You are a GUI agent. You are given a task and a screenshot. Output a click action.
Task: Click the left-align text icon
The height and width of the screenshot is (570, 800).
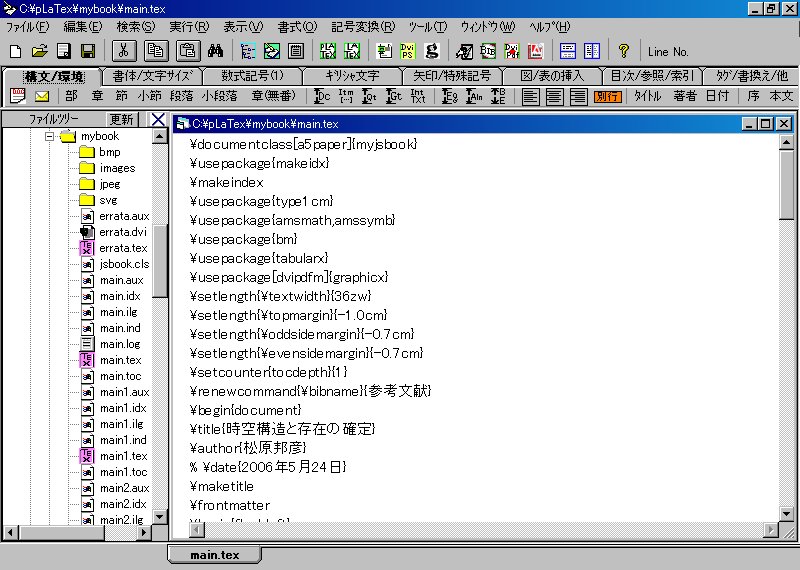pyautogui.click(x=530, y=96)
